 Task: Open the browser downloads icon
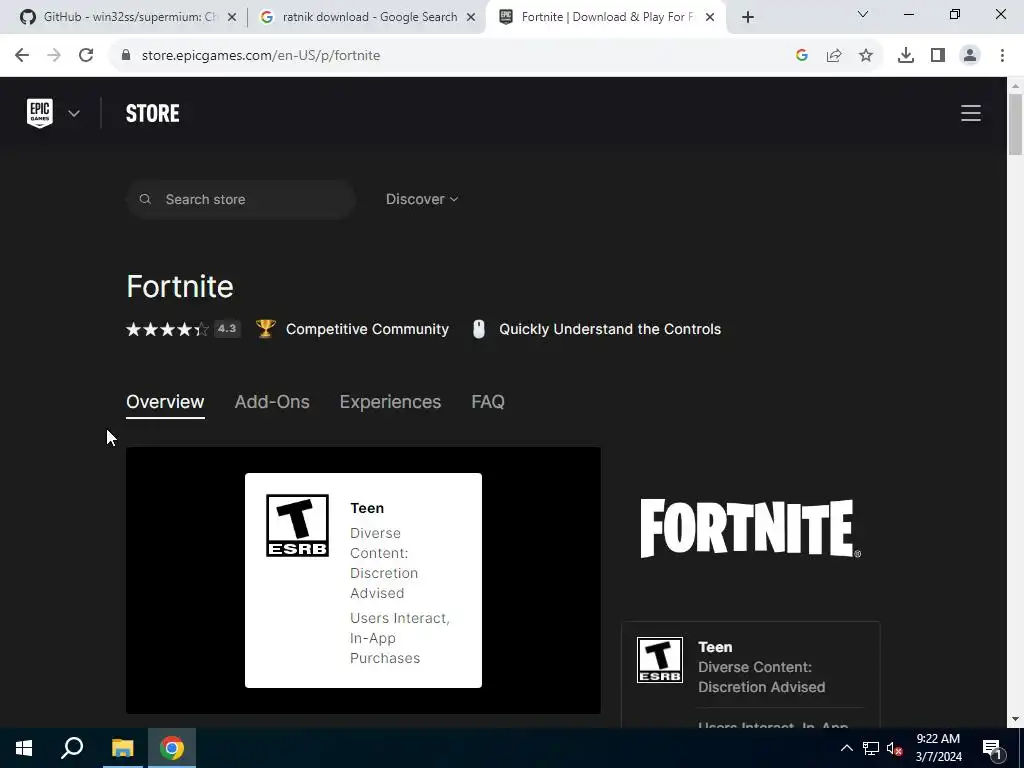pyautogui.click(x=906, y=56)
